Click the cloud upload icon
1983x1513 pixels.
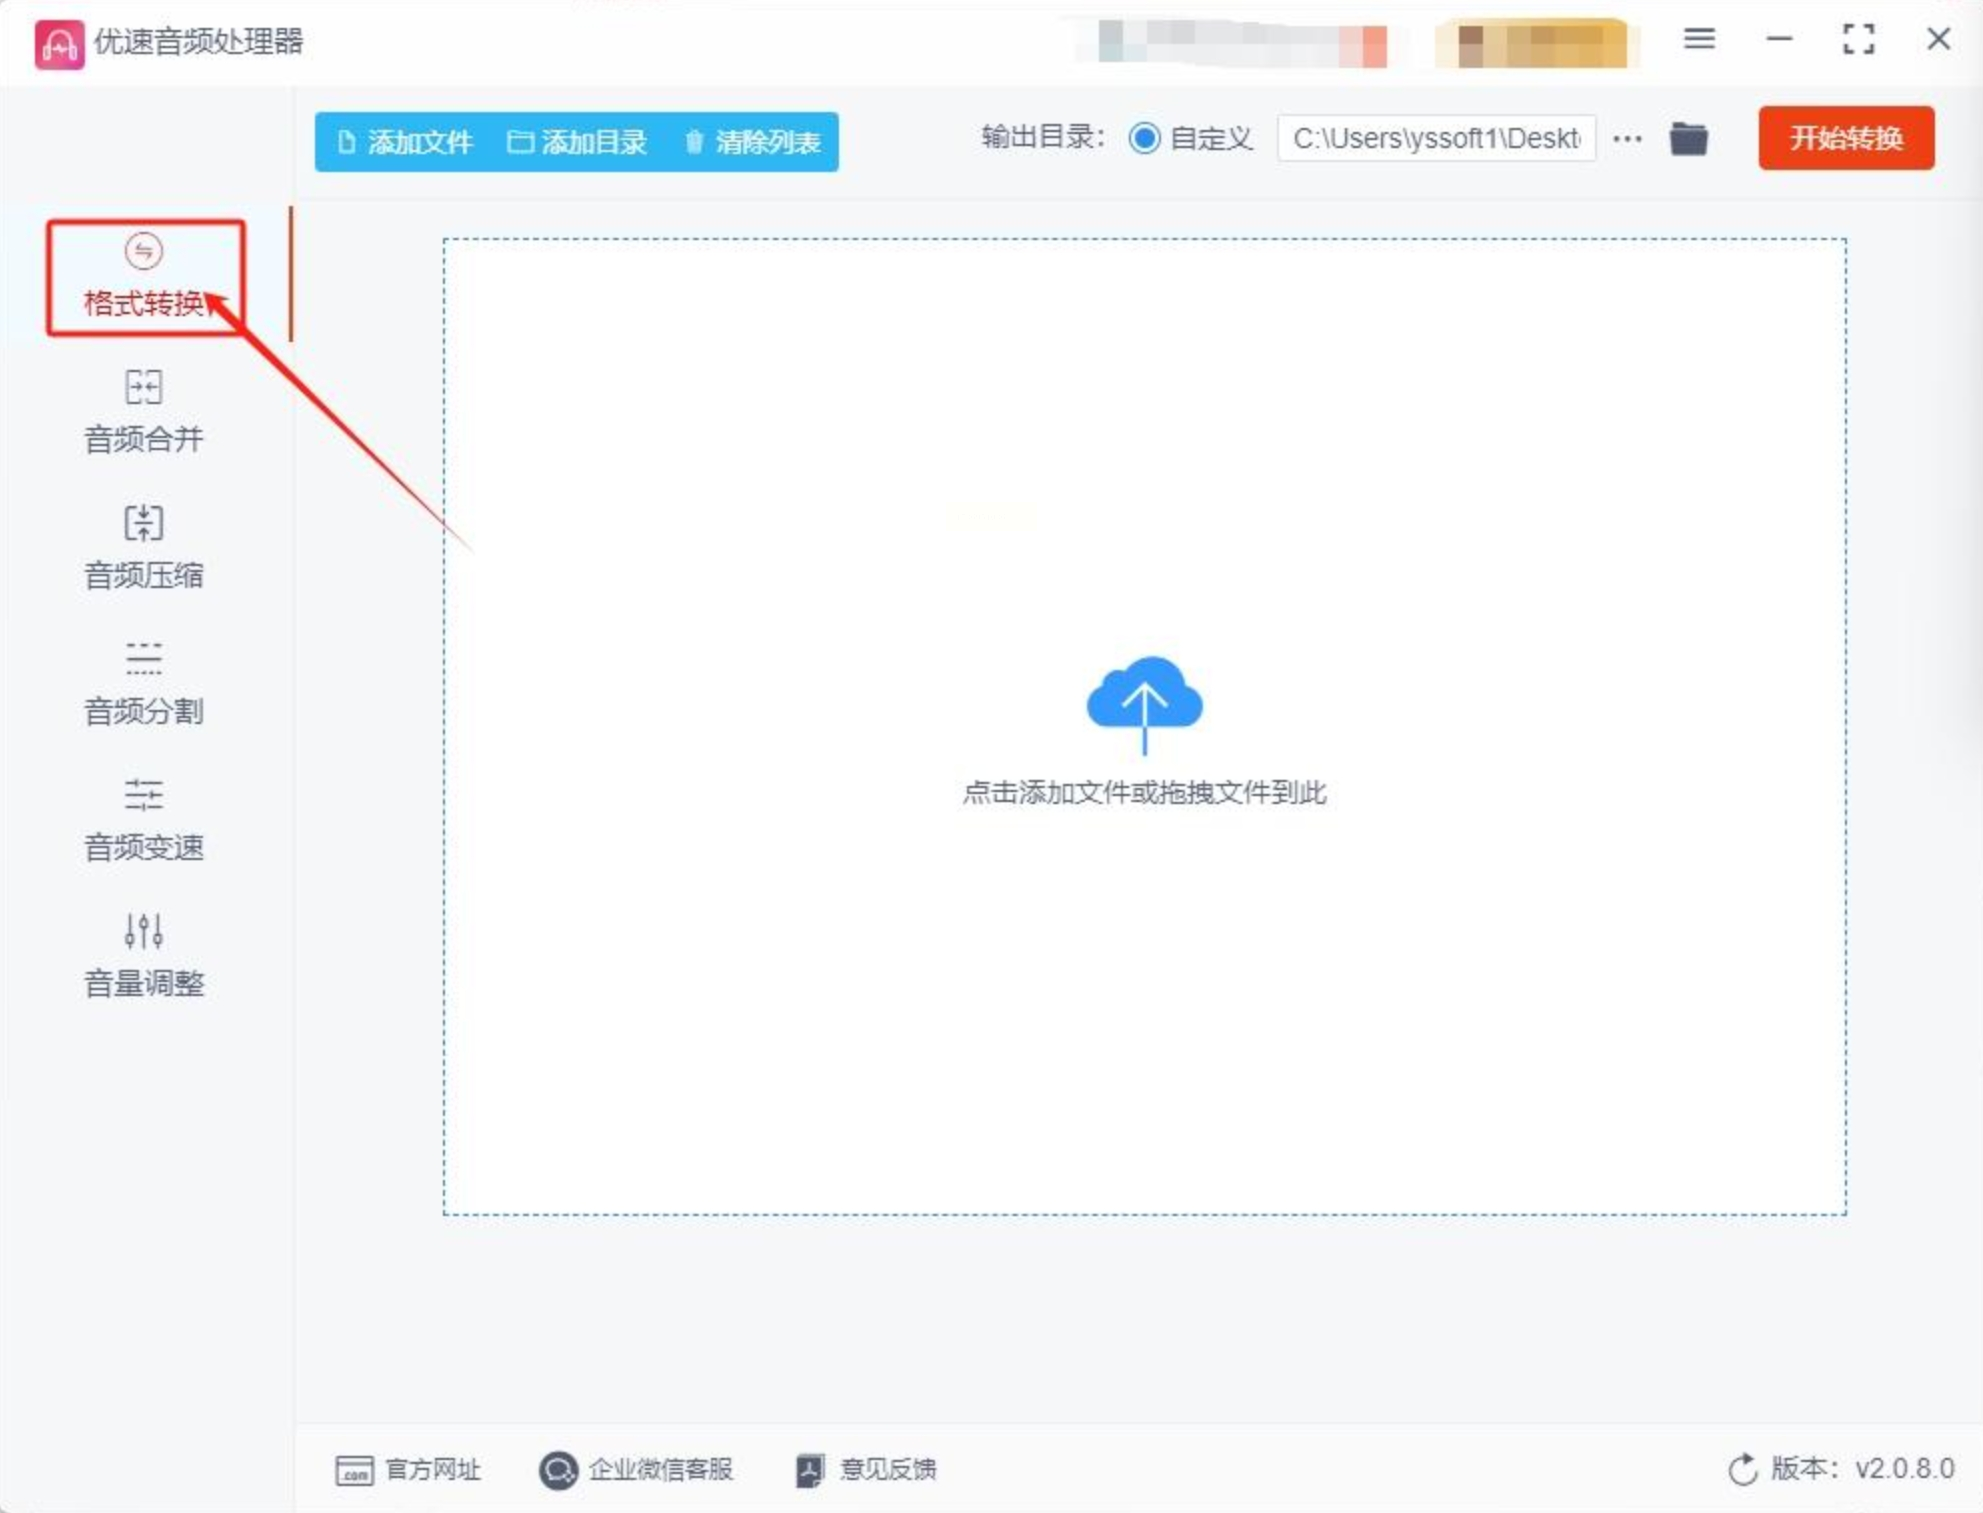[x=1144, y=702]
